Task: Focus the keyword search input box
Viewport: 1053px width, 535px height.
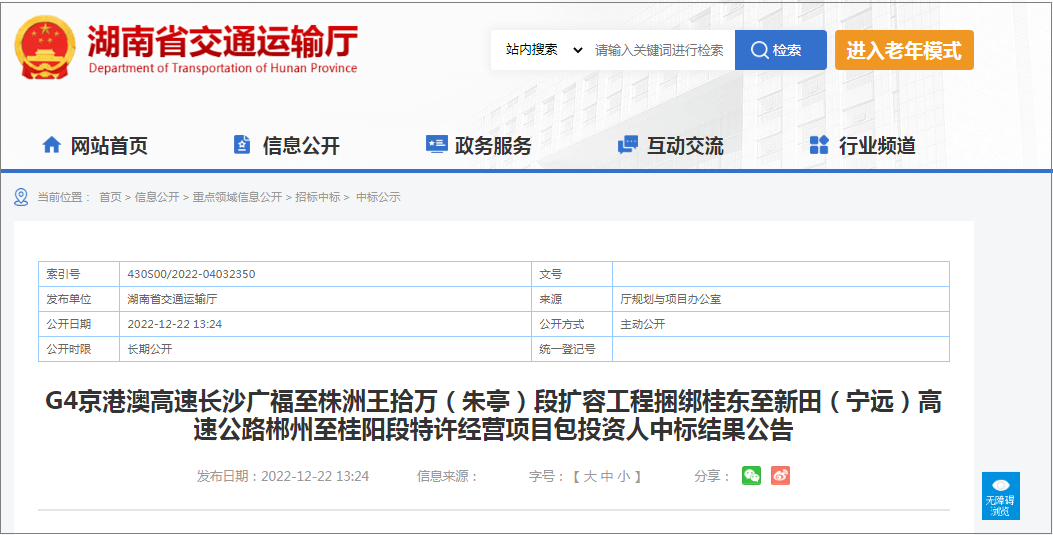Action: [659, 50]
